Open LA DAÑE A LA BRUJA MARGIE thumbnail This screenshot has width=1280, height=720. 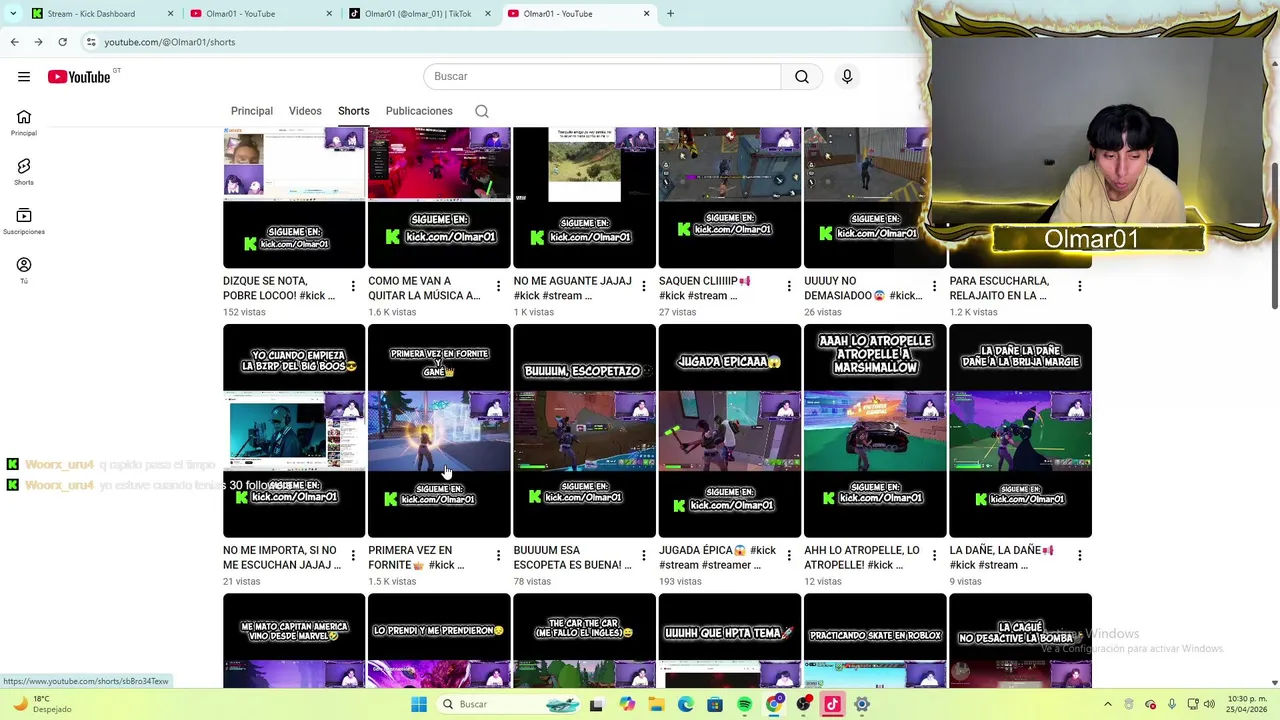tap(1020, 431)
